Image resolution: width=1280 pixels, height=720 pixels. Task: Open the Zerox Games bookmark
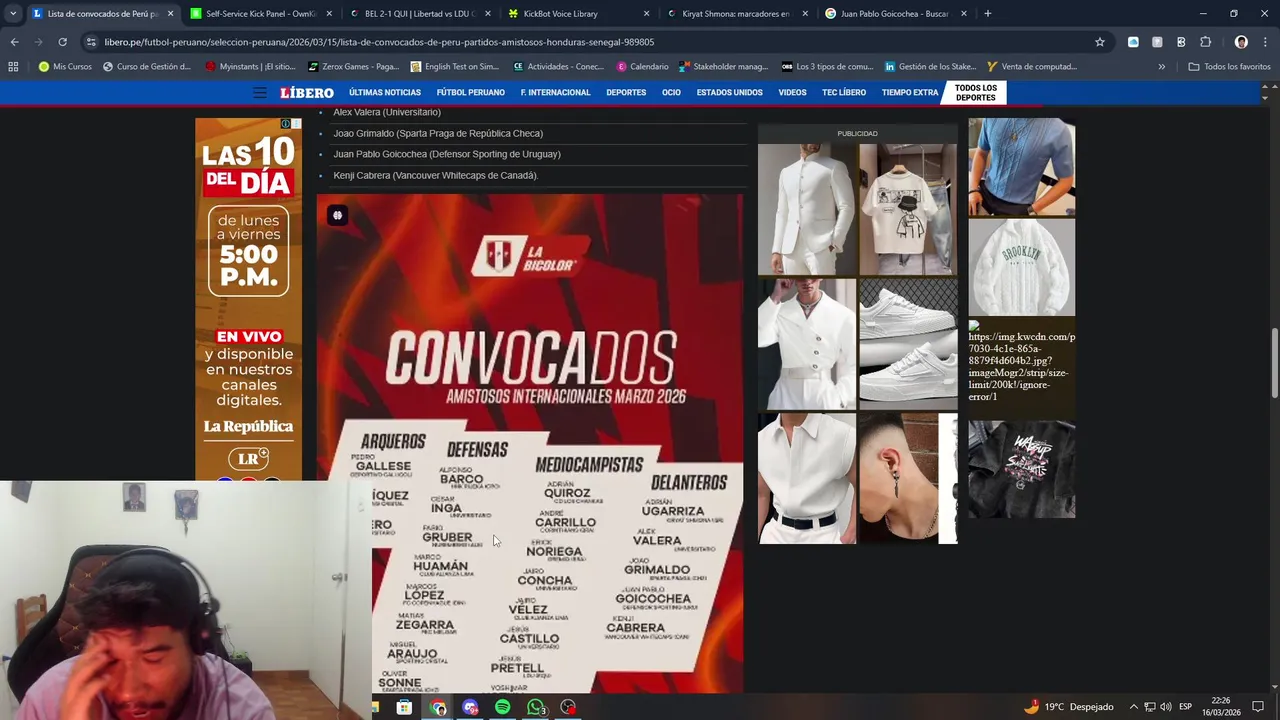tap(353, 67)
